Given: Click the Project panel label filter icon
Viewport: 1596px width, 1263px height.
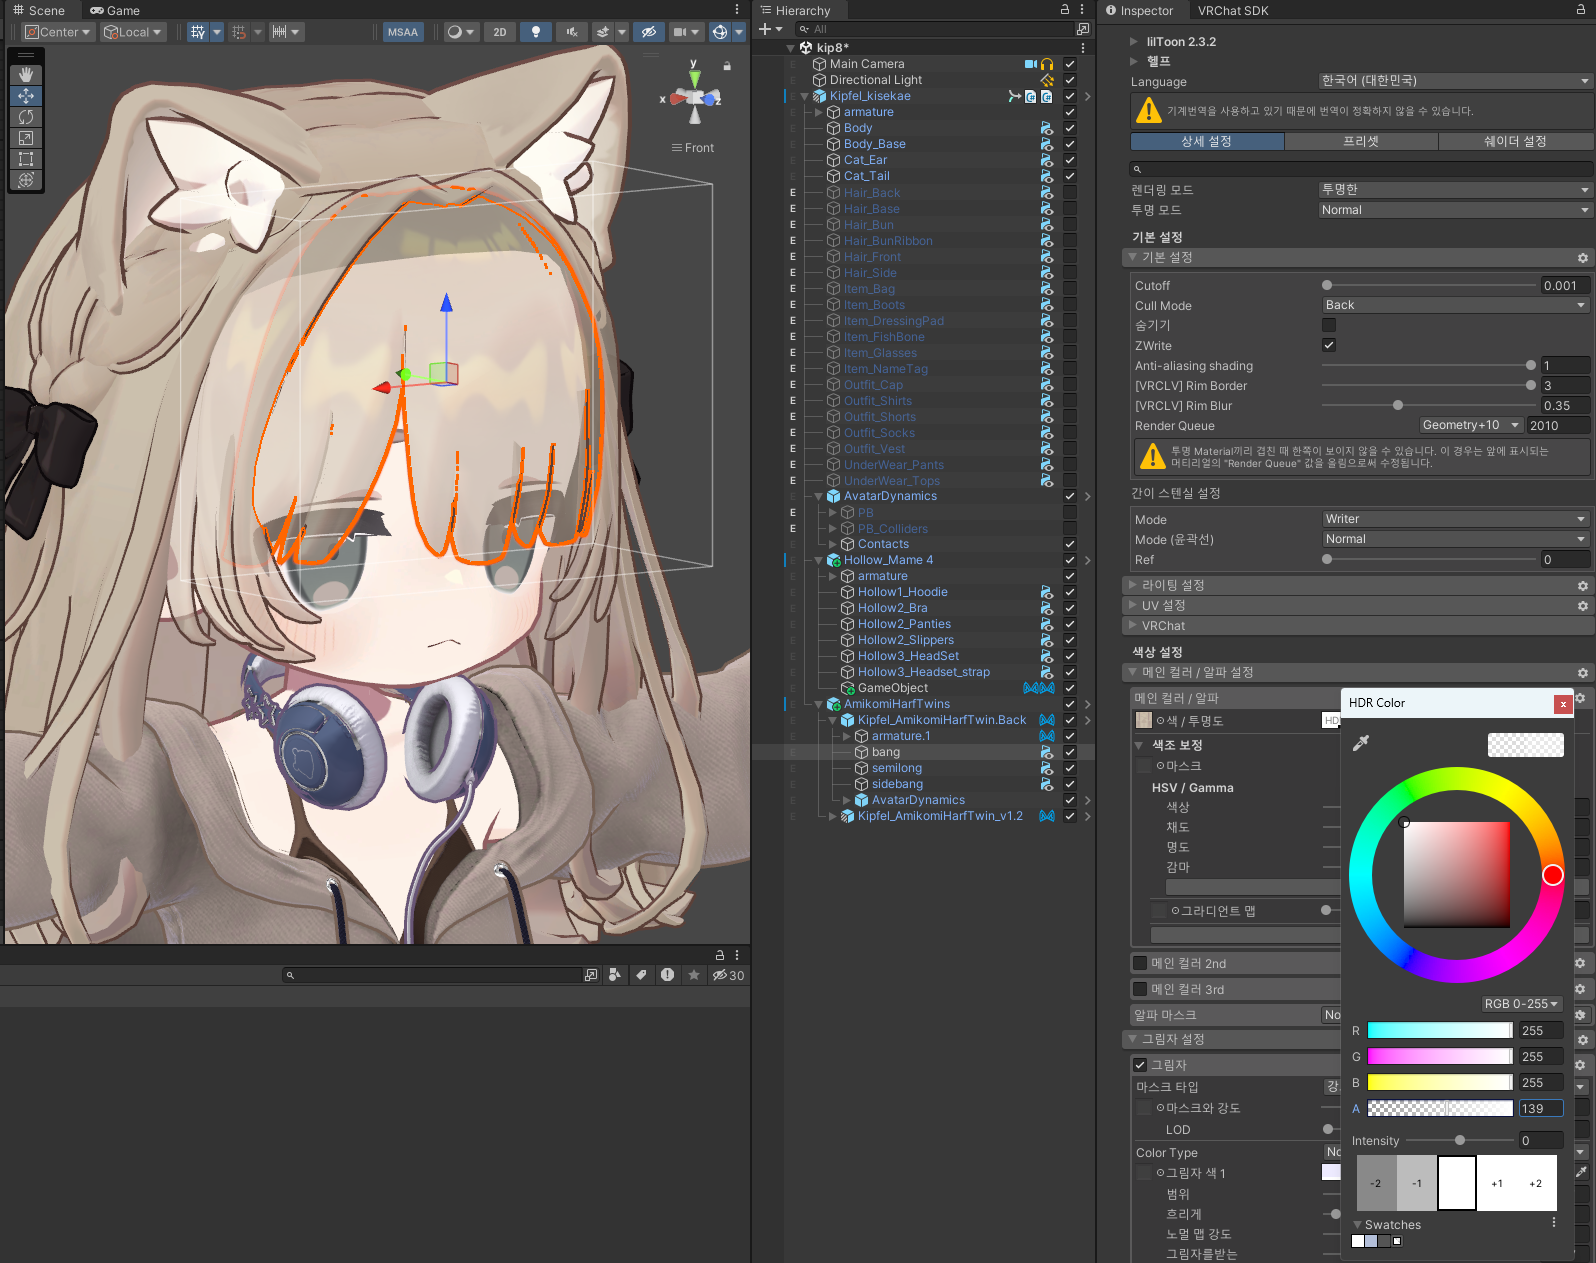Looking at the screenshot, I should (x=641, y=975).
